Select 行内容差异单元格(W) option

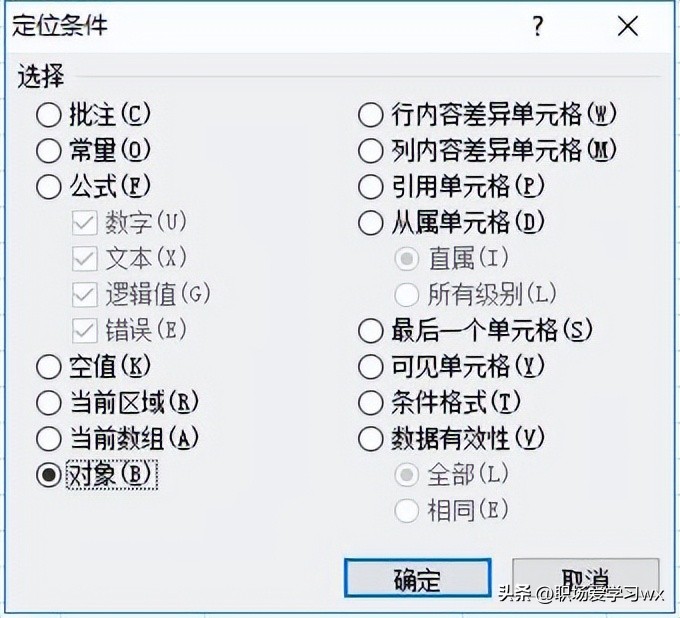(371, 114)
